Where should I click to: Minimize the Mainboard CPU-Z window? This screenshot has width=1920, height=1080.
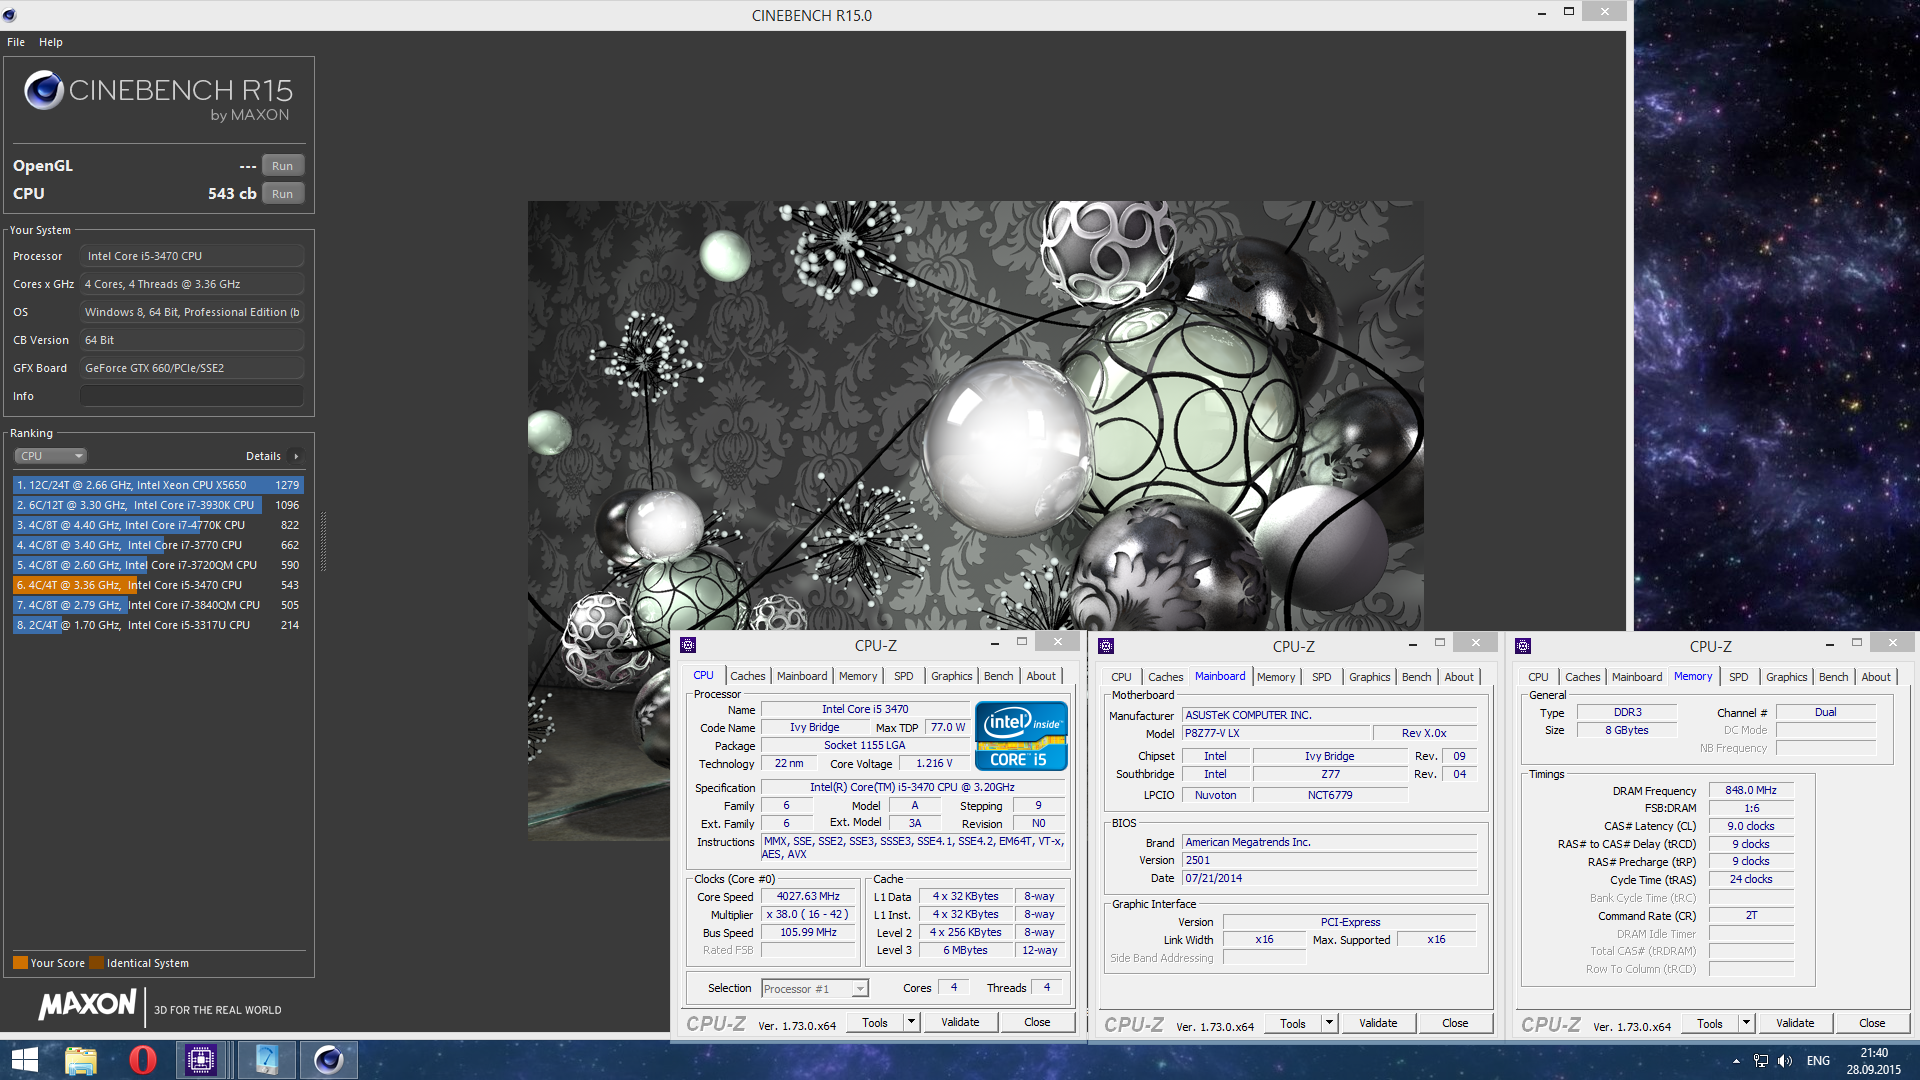click(x=1412, y=644)
